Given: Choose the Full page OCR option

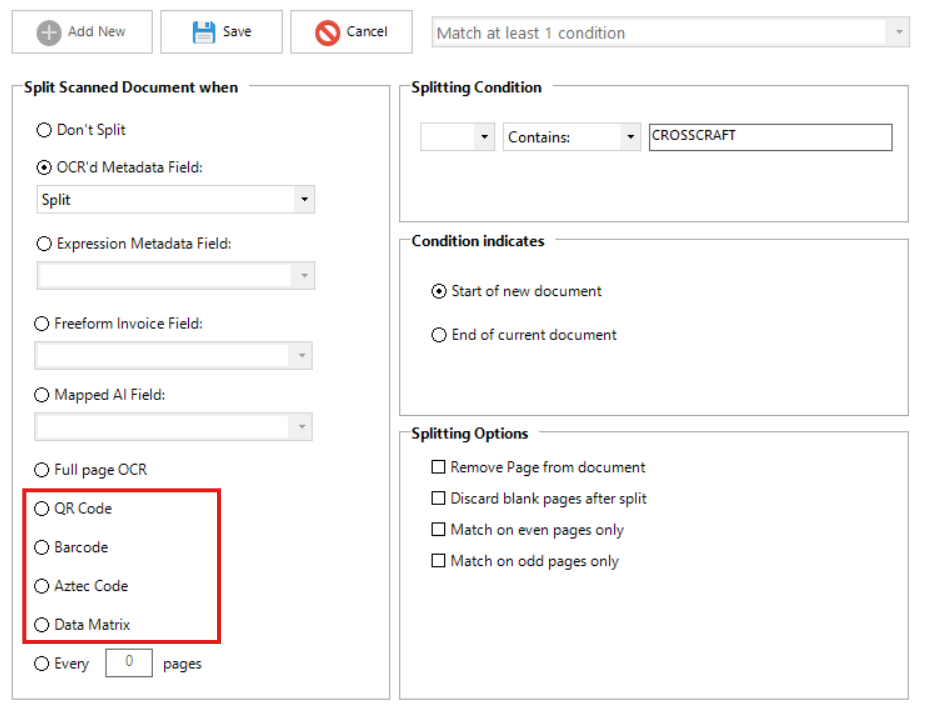Looking at the screenshot, I should click(x=42, y=470).
